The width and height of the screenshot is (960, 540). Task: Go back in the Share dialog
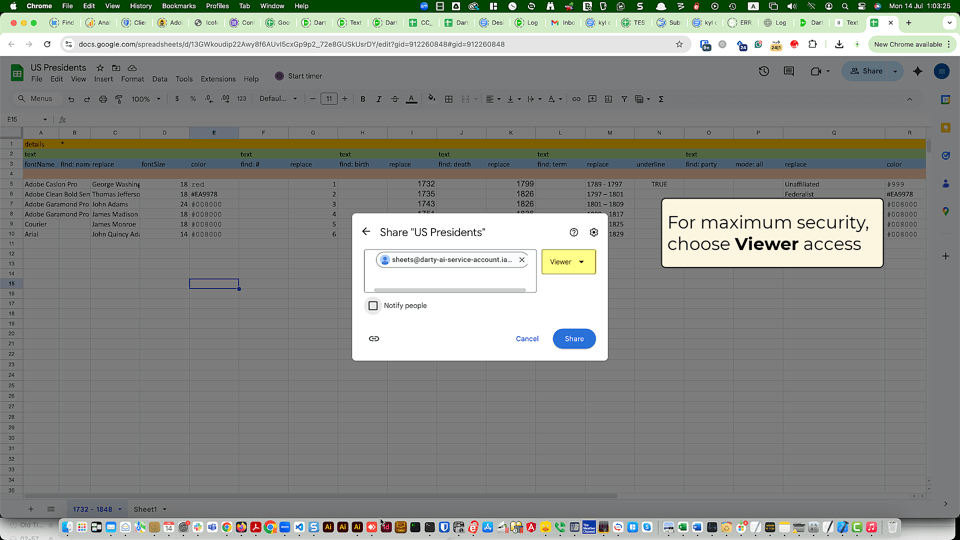coord(366,232)
